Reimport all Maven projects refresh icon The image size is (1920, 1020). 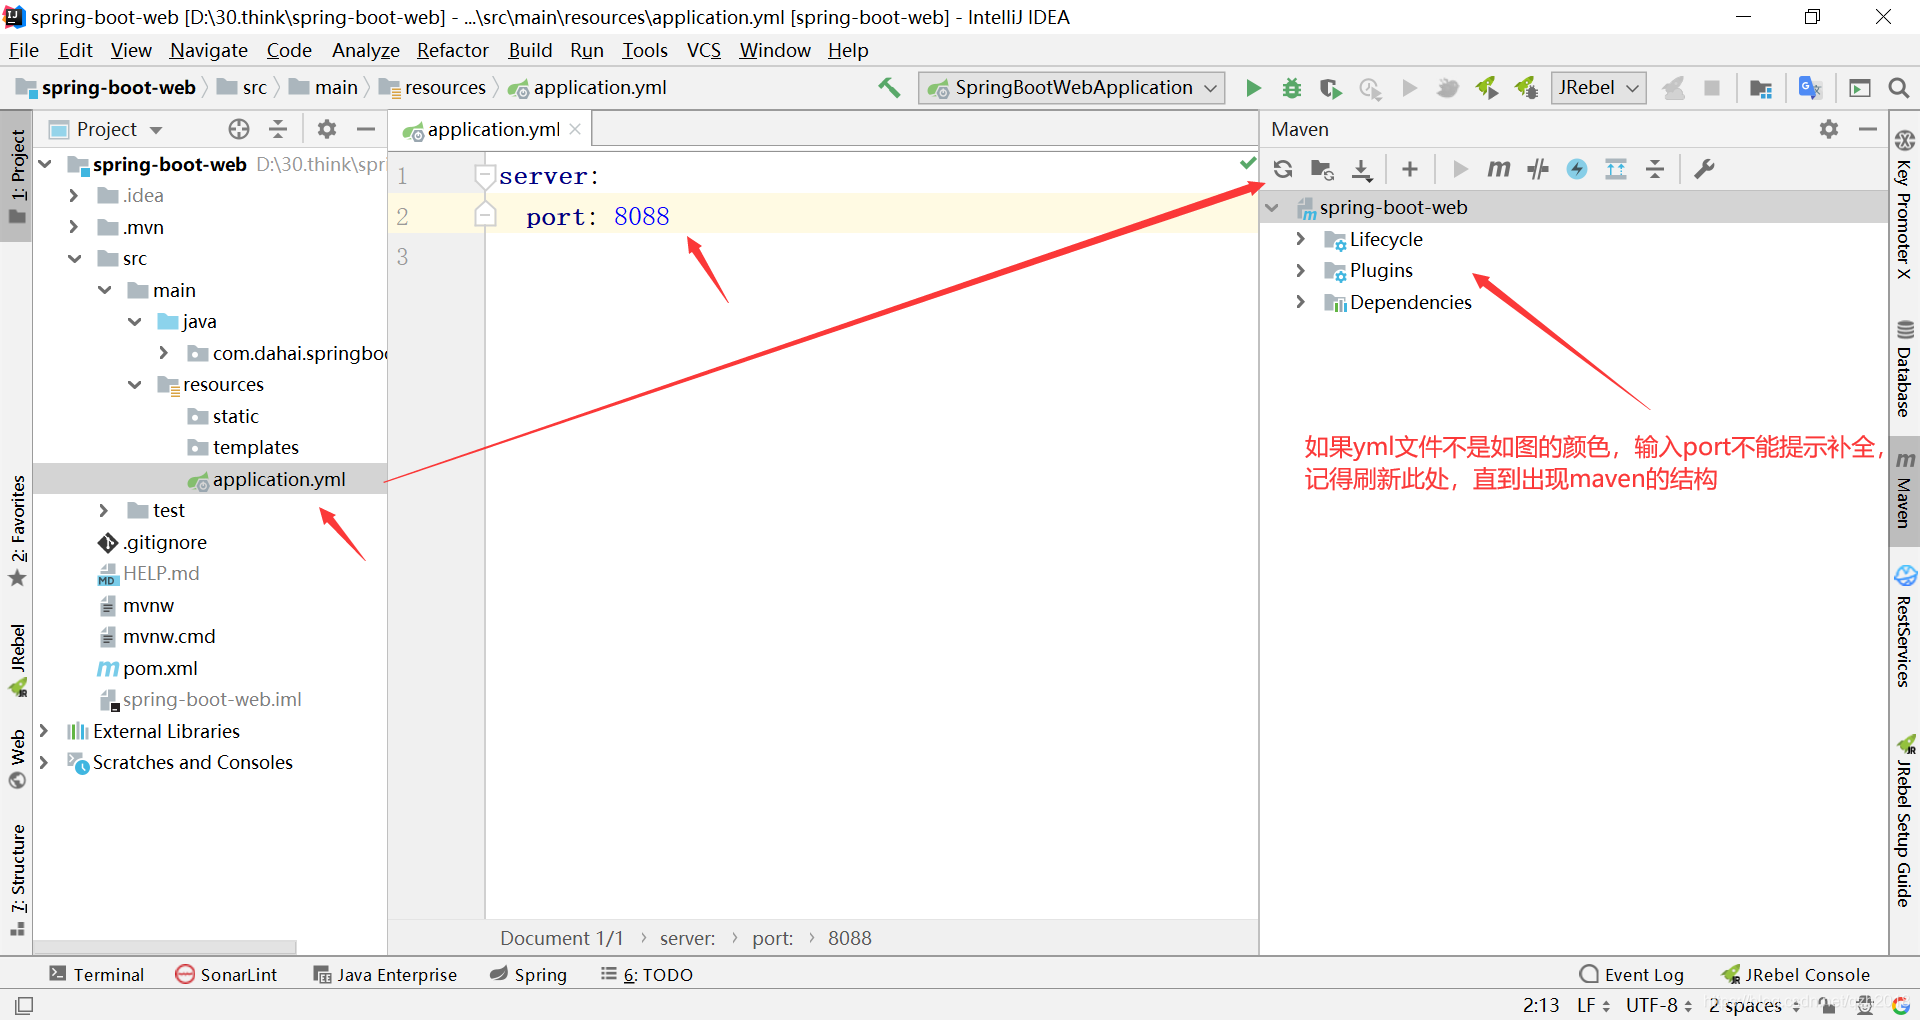coord(1283,169)
